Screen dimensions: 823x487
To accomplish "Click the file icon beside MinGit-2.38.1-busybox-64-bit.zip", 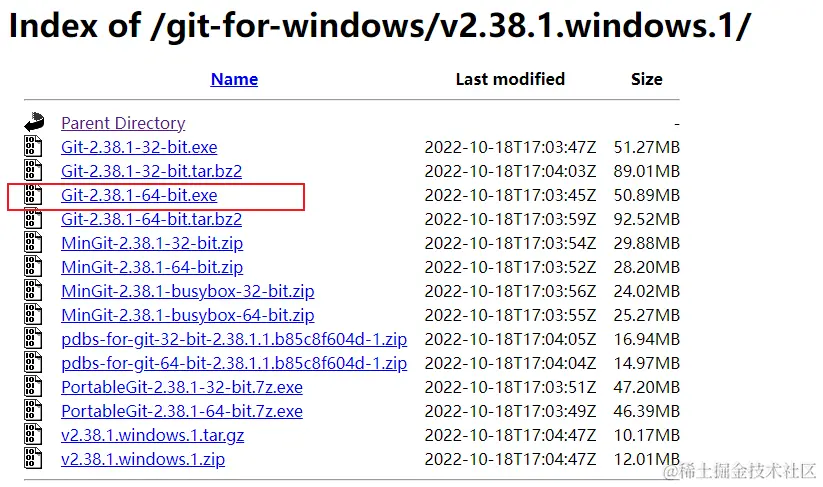I will pyautogui.click(x=33, y=314).
